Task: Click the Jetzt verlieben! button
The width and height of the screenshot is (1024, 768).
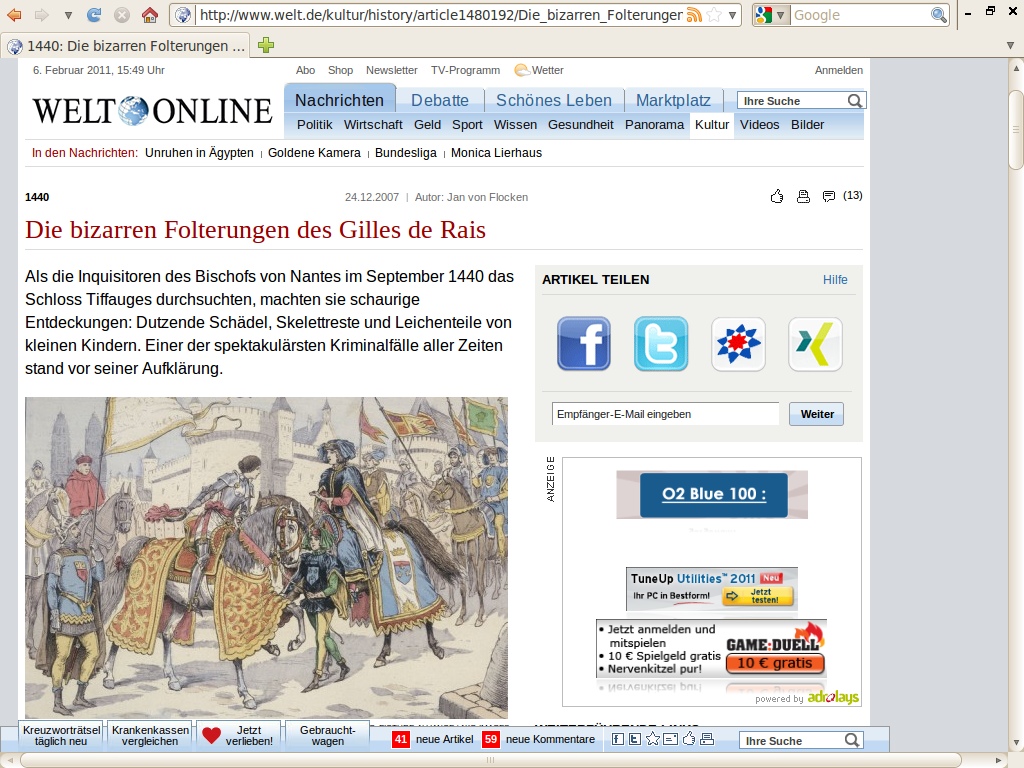Action: pyautogui.click(x=239, y=736)
